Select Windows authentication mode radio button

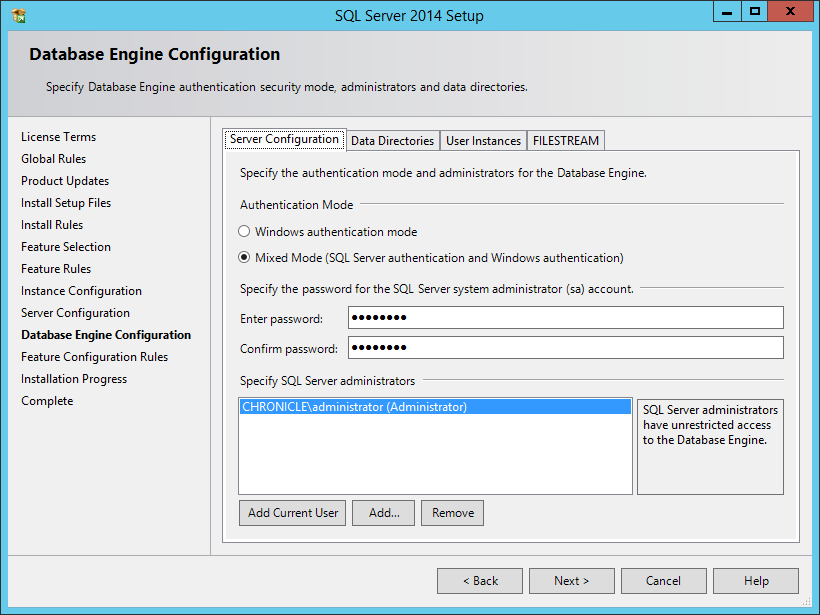tap(244, 232)
